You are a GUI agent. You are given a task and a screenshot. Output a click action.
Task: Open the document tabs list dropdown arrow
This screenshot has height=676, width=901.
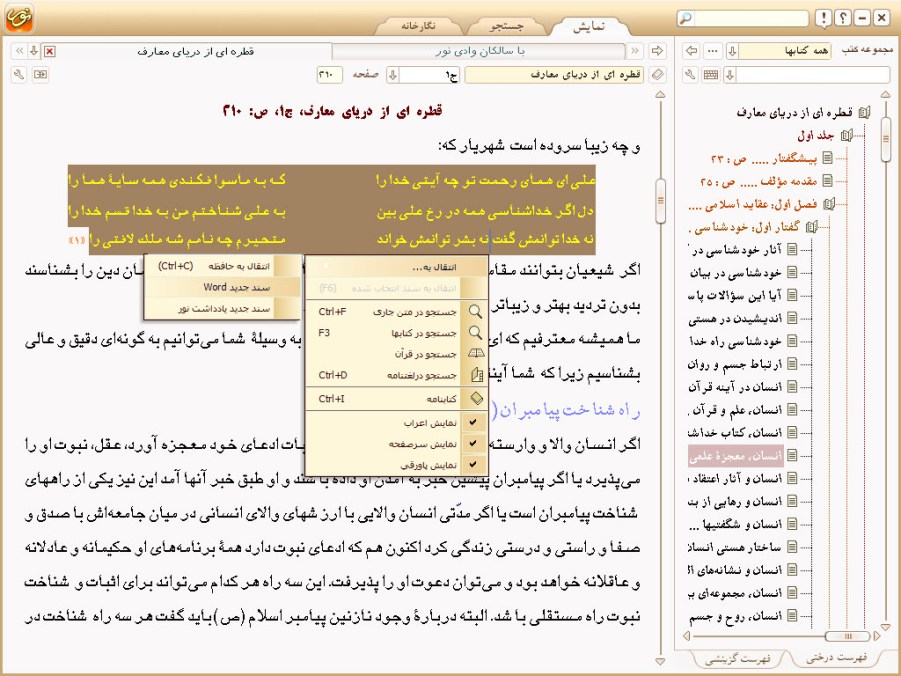pyautogui.click(x=34, y=51)
